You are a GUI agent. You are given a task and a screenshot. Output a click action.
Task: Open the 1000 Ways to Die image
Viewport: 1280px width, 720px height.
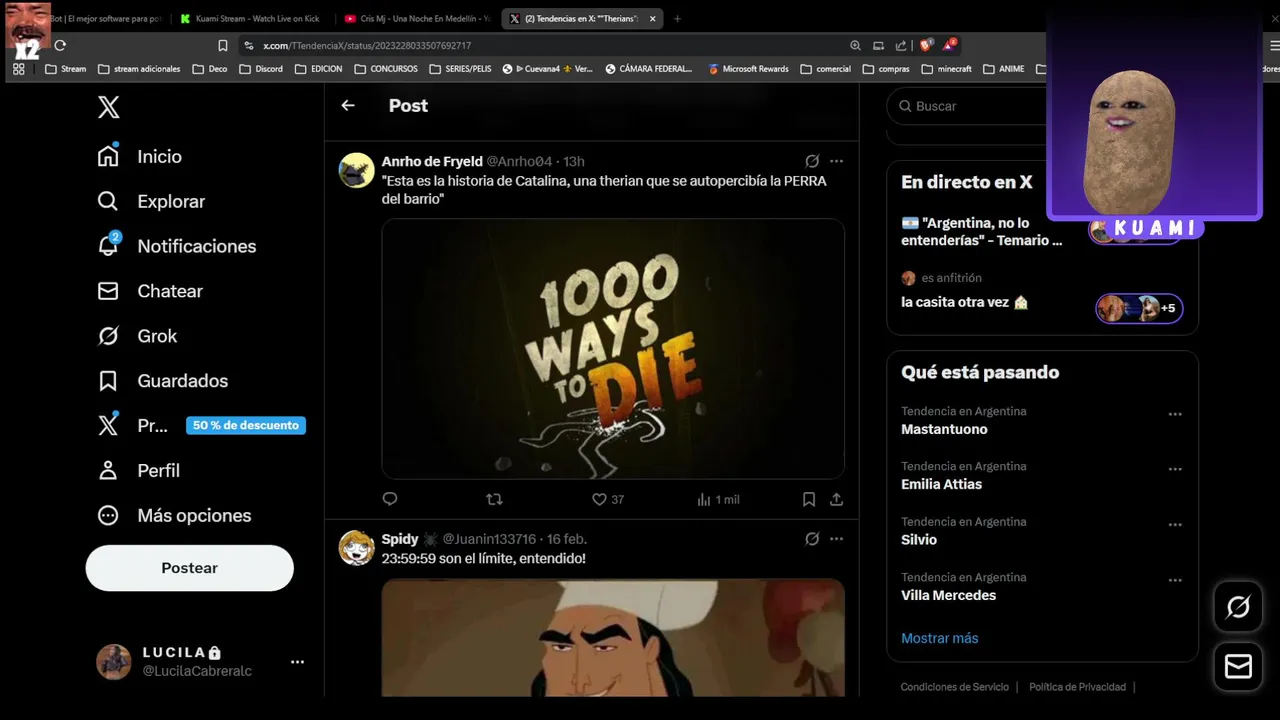(x=613, y=348)
